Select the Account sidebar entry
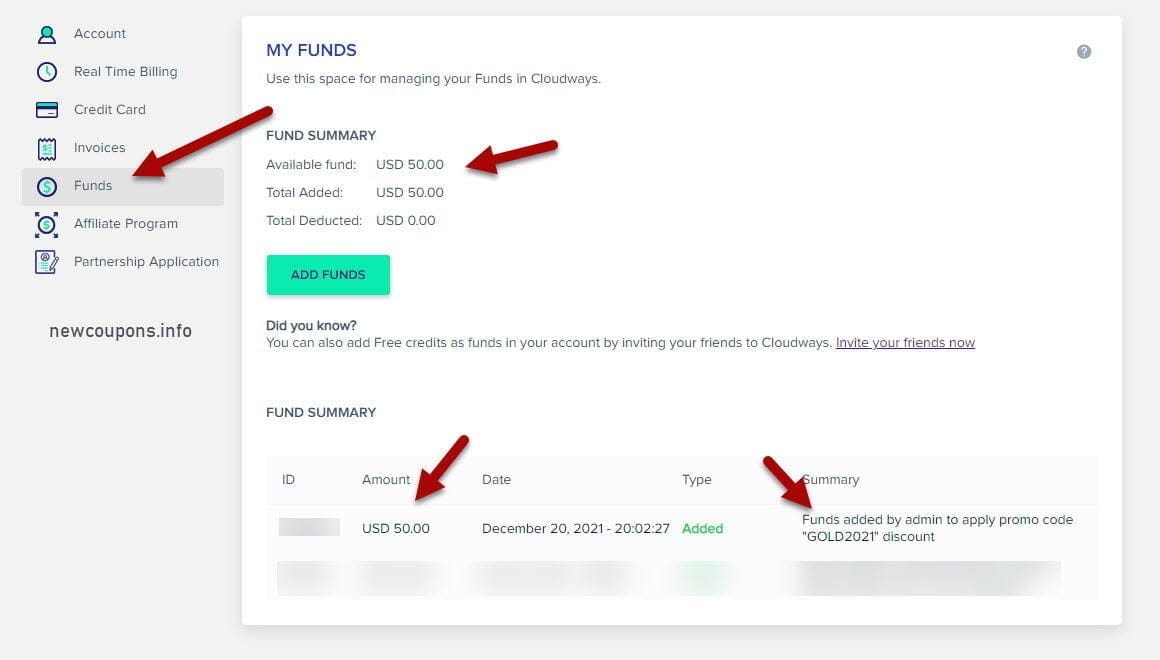This screenshot has width=1160, height=660. 99,33
